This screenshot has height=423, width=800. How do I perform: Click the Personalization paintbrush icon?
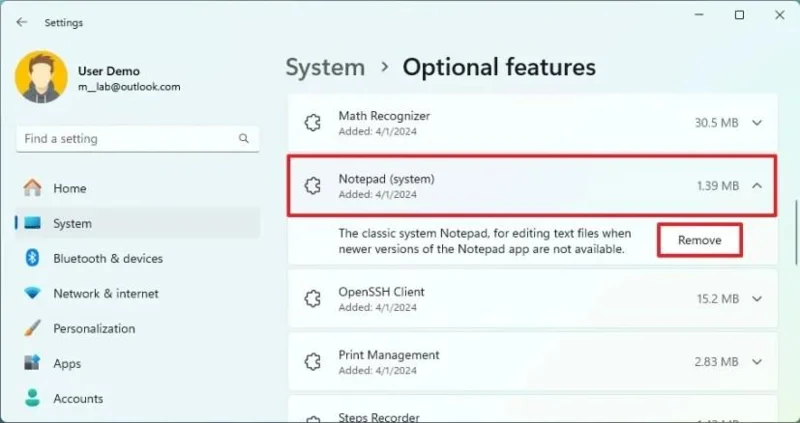click(x=33, y=328)
